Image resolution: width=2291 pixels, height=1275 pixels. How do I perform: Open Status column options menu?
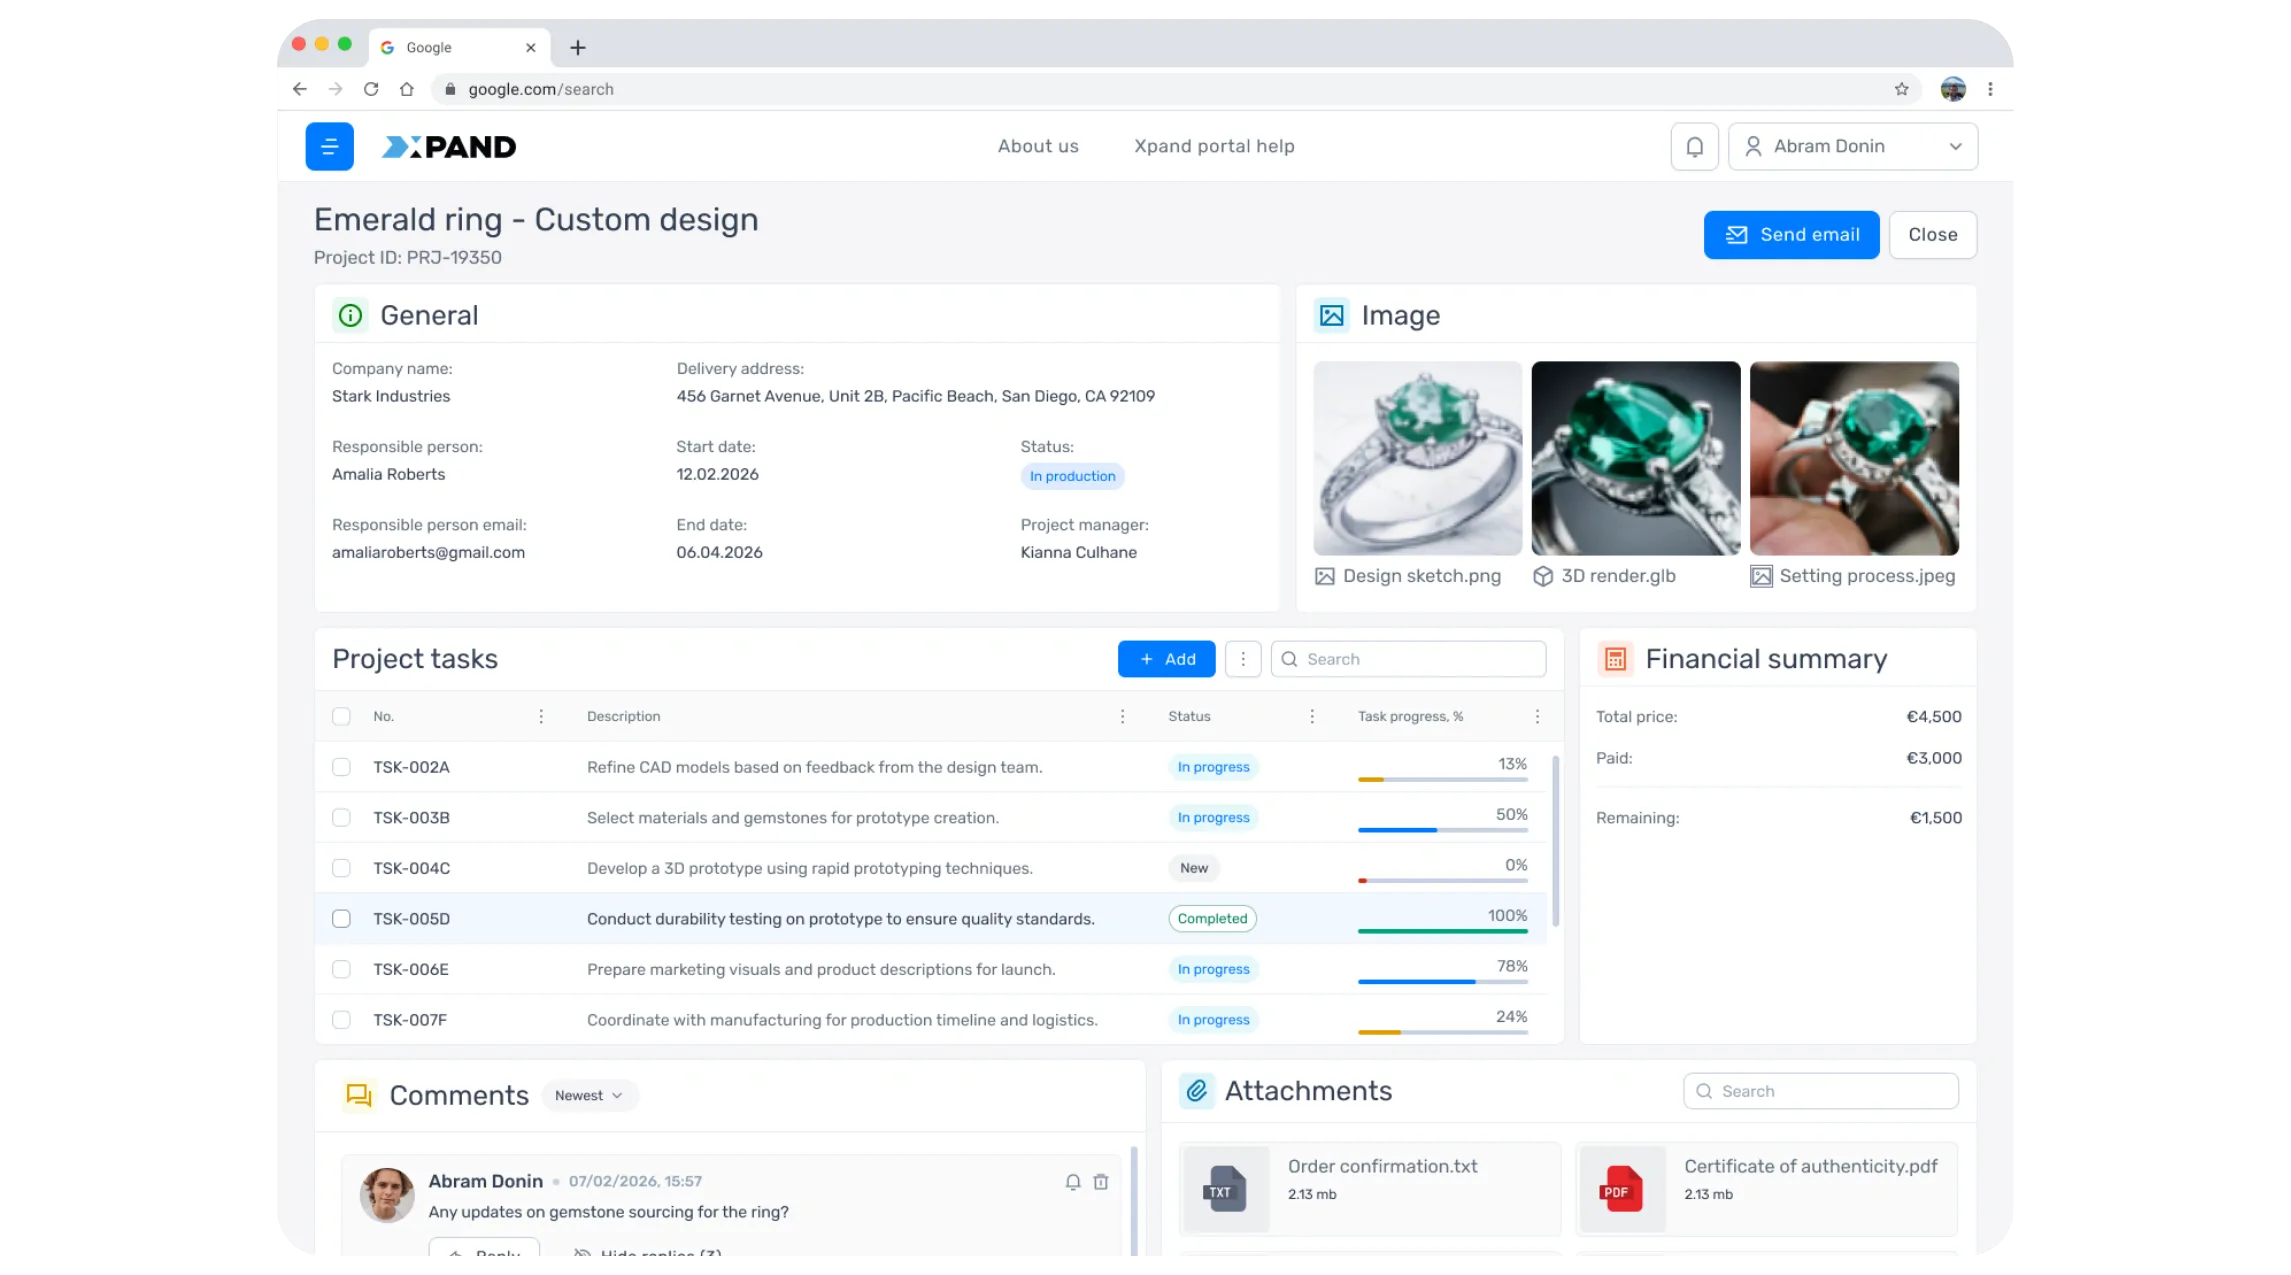[1312, 716]
